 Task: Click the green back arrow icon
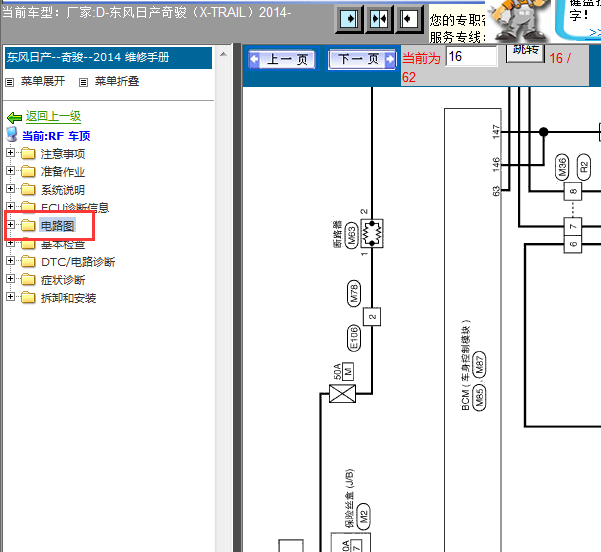[x=15, y=117]
